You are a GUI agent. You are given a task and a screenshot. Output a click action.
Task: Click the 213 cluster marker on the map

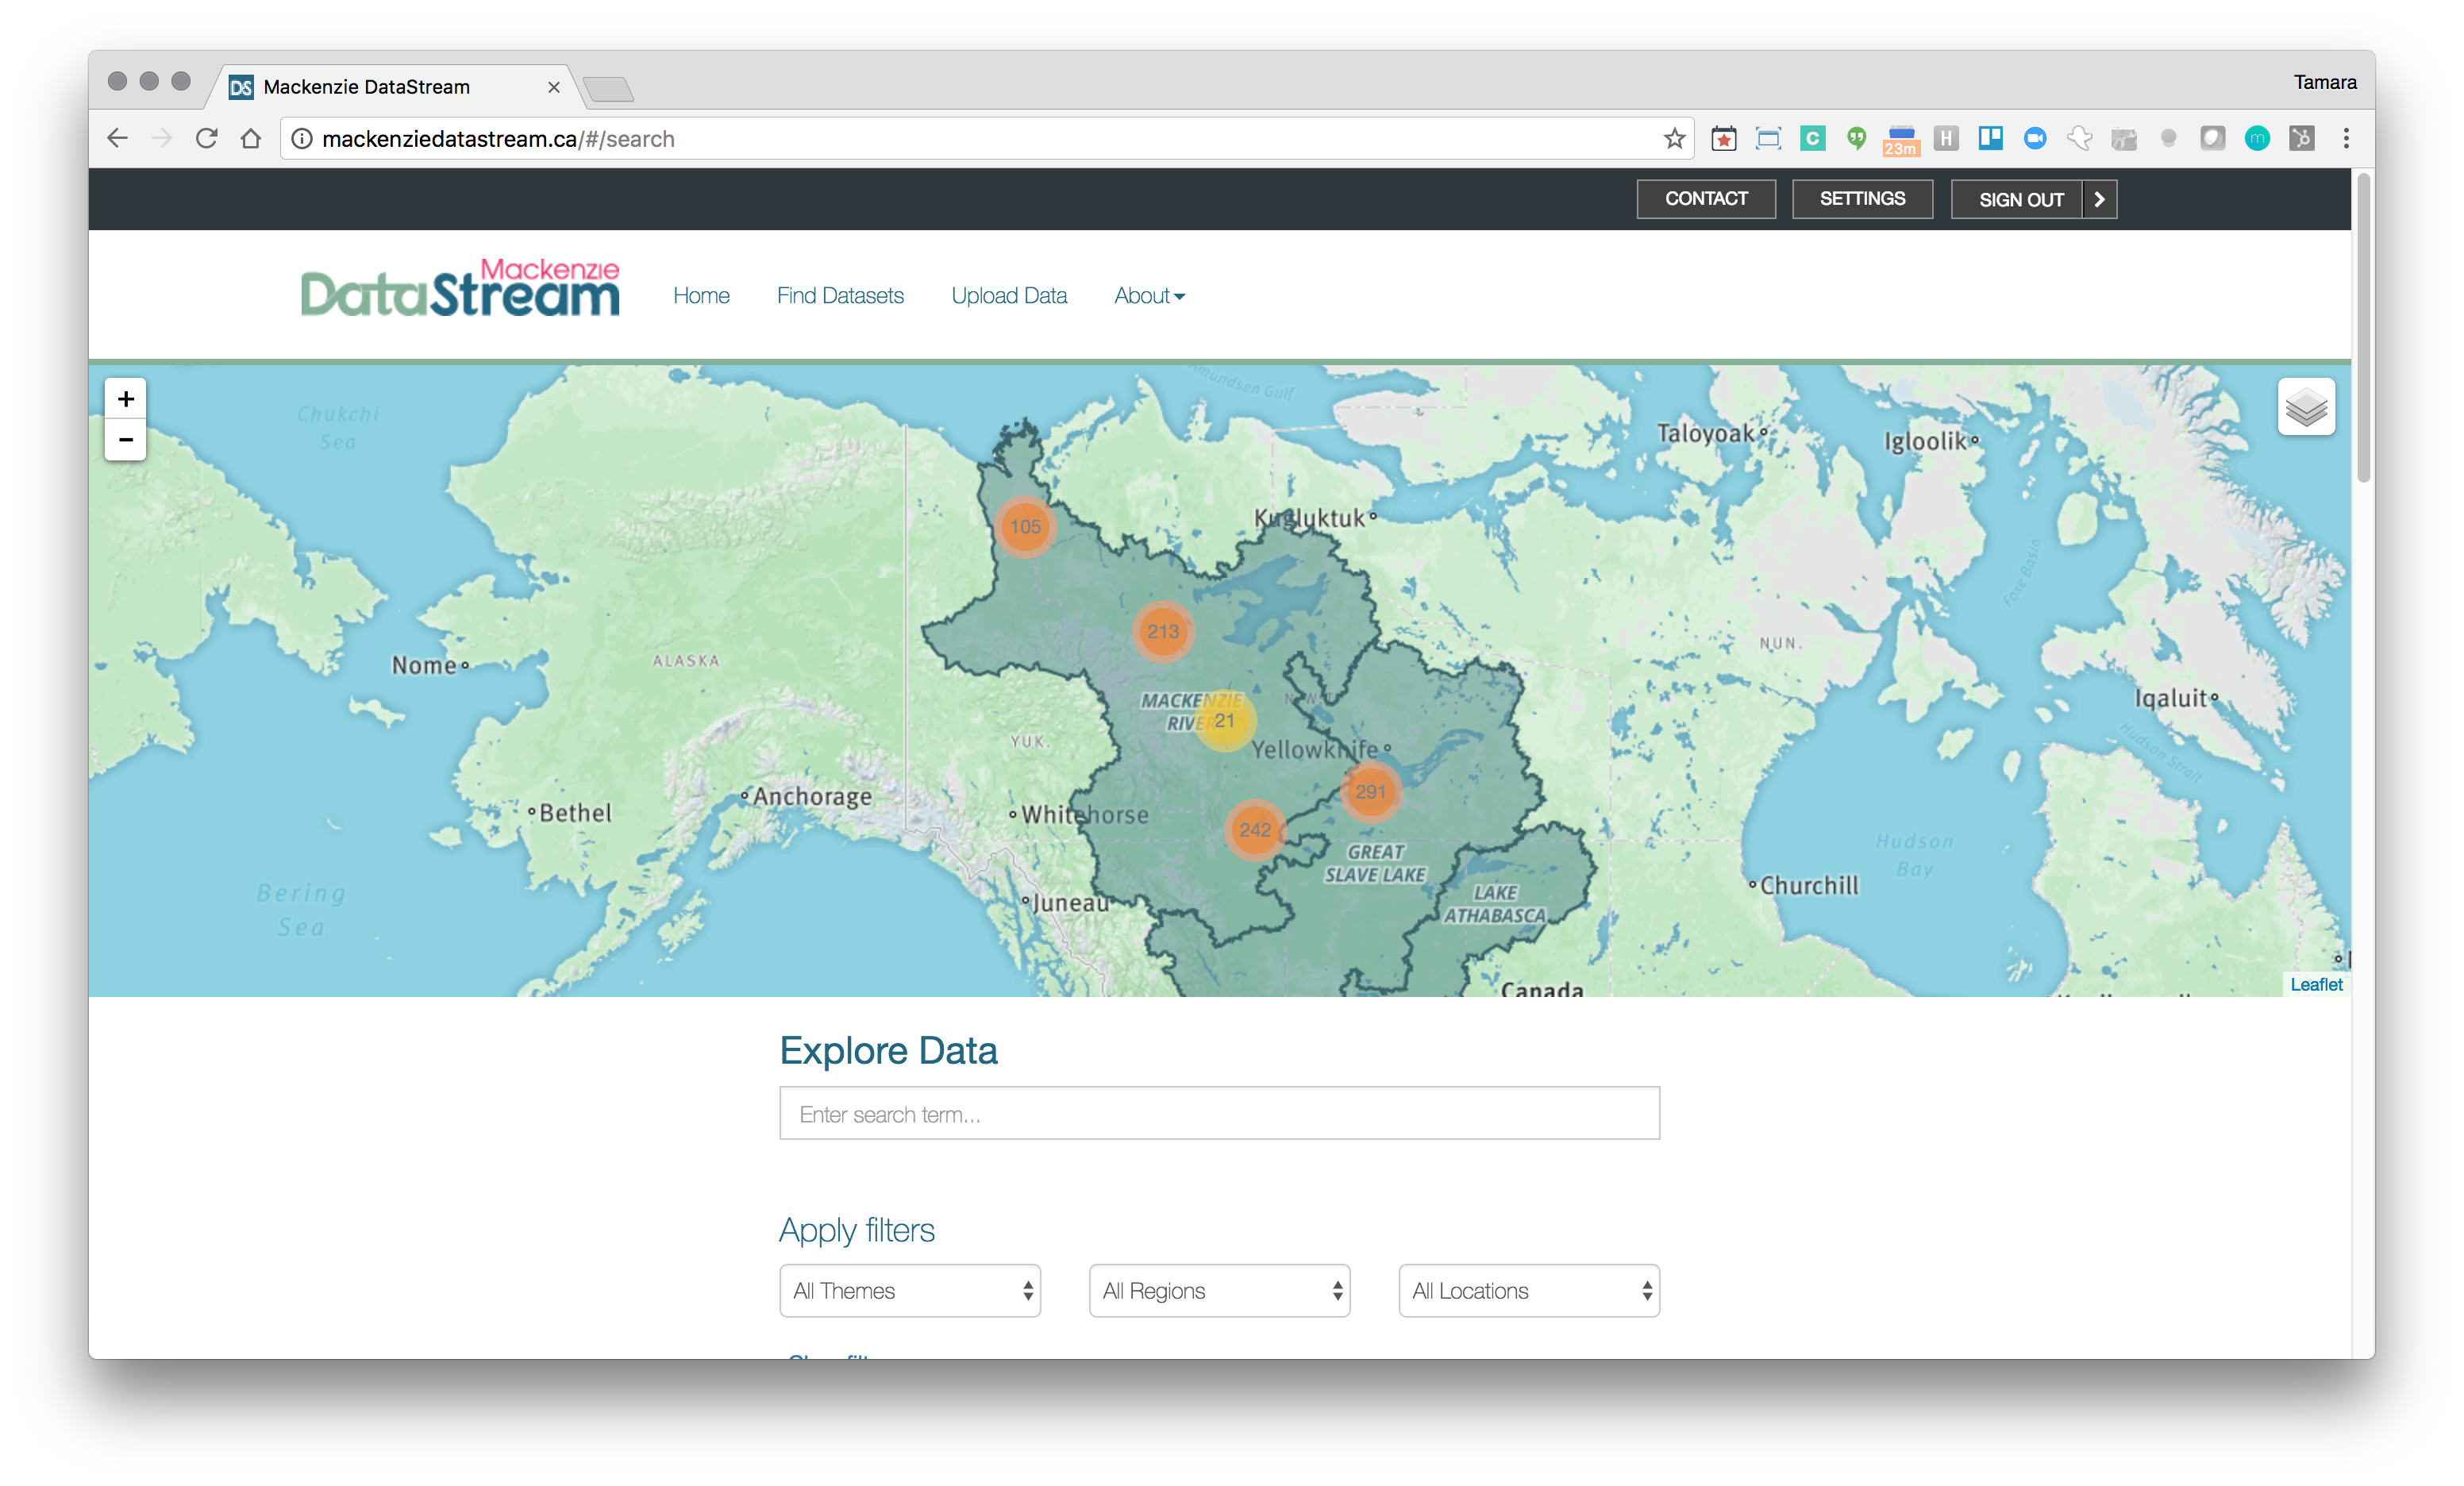[x=1163, y=631]
